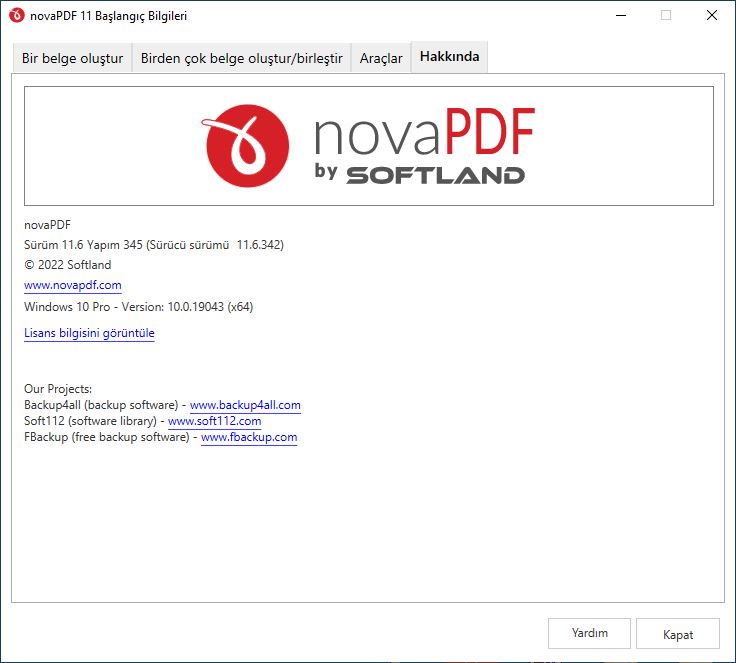Follow the www.fbackup.com link
The height and width of the screenshot is (663, 736).
click(249, 437)
